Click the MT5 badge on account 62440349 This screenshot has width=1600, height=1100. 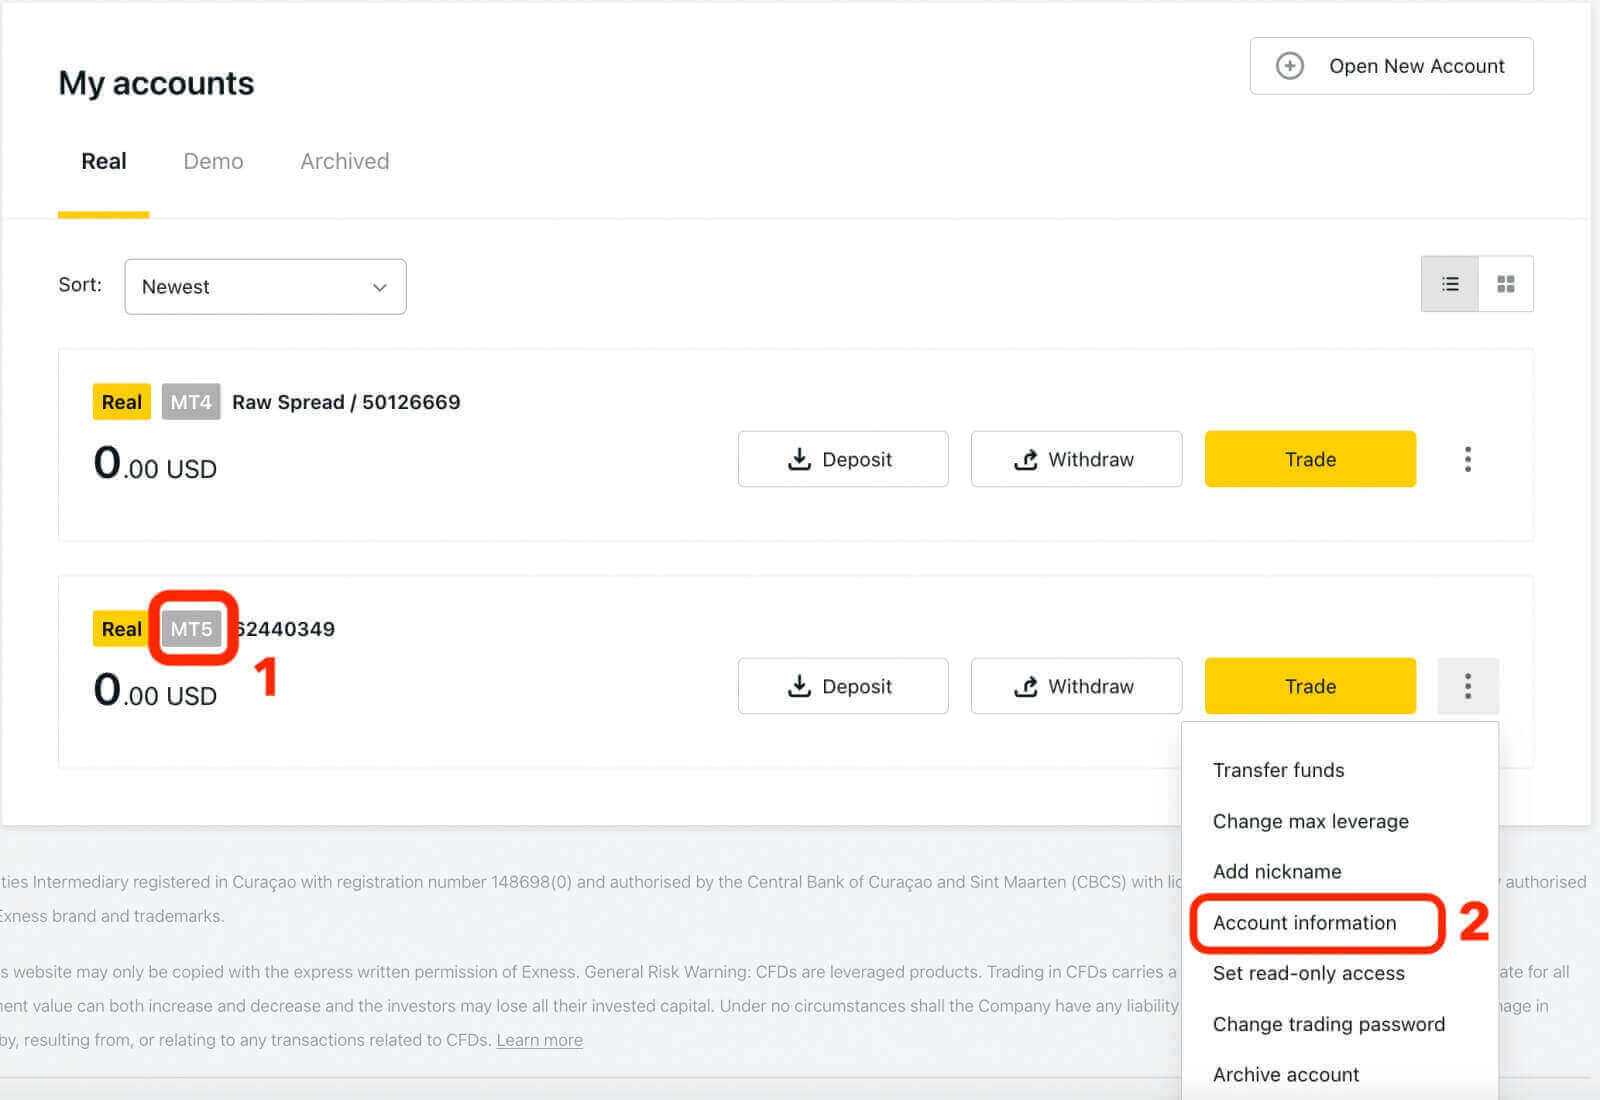(192, 629)
